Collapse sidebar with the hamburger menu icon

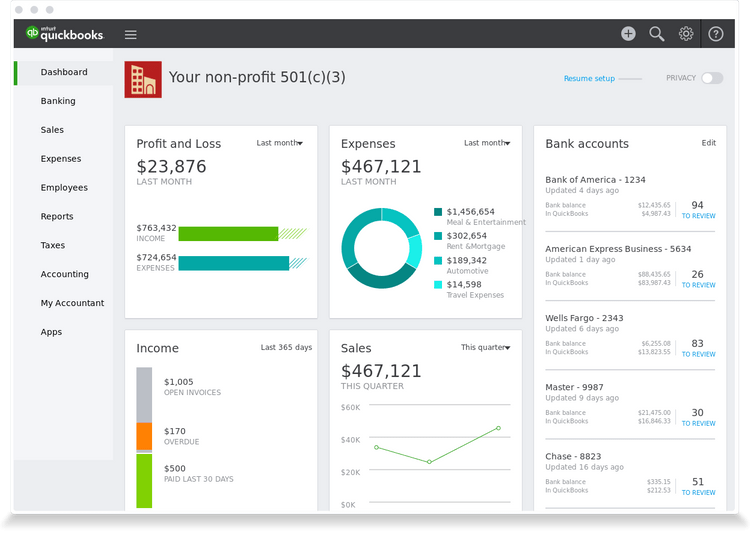coord(130,35)
